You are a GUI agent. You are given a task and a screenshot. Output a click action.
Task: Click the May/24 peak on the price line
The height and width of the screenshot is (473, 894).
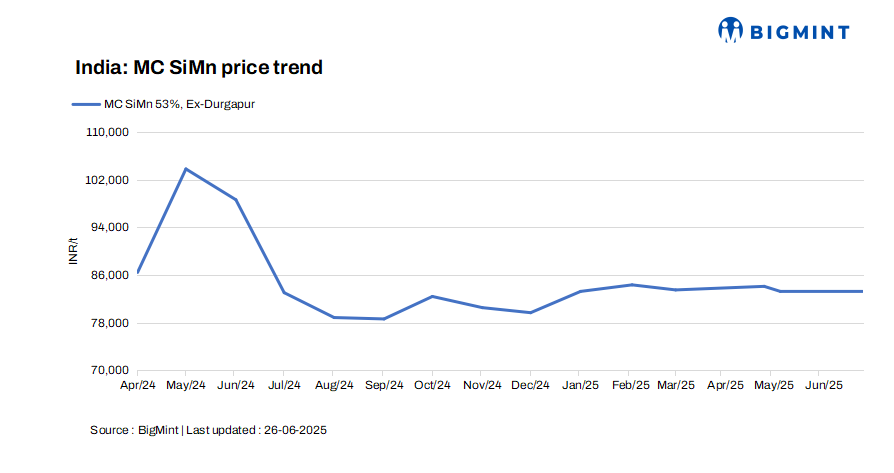pyautogui.click(x=186, y=169)
